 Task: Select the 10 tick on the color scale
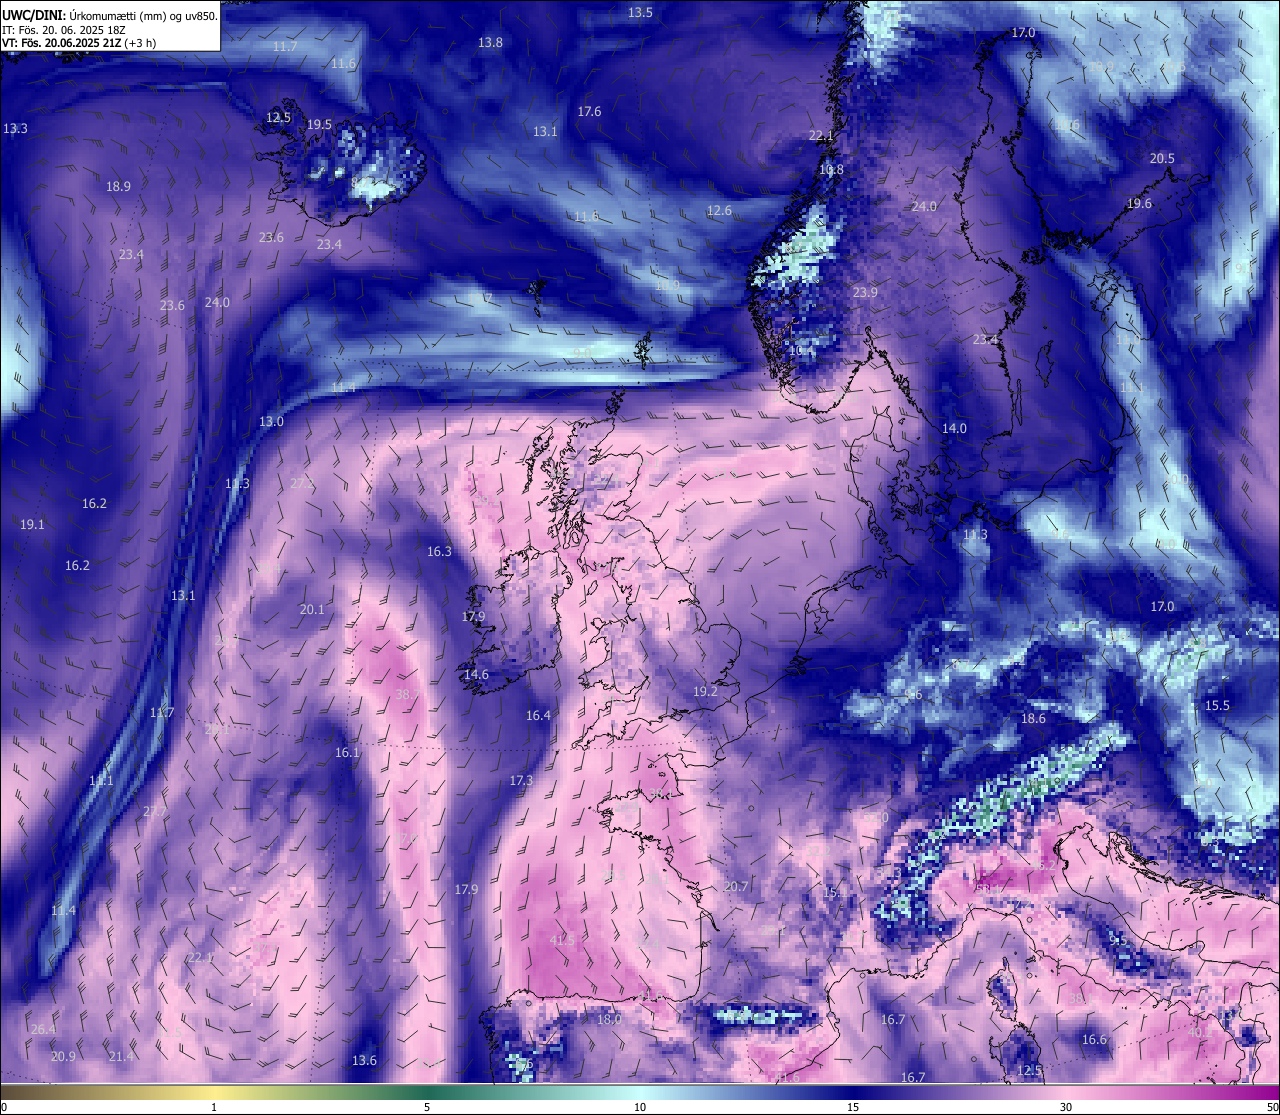[640, 1108]
